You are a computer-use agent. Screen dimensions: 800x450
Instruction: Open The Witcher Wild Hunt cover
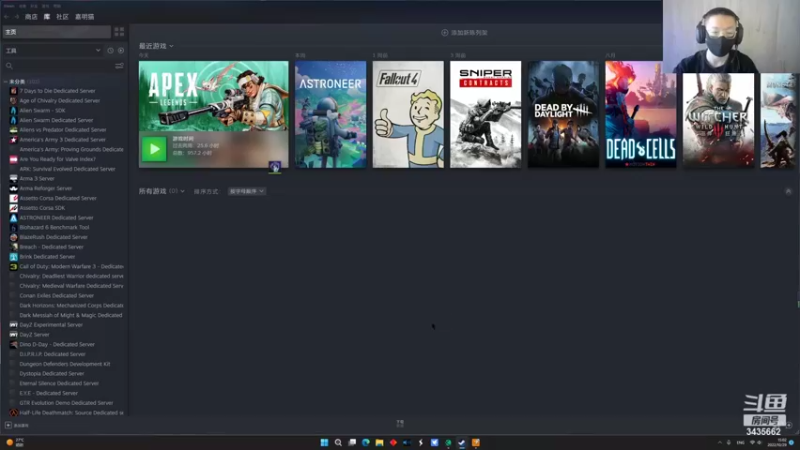718,120
